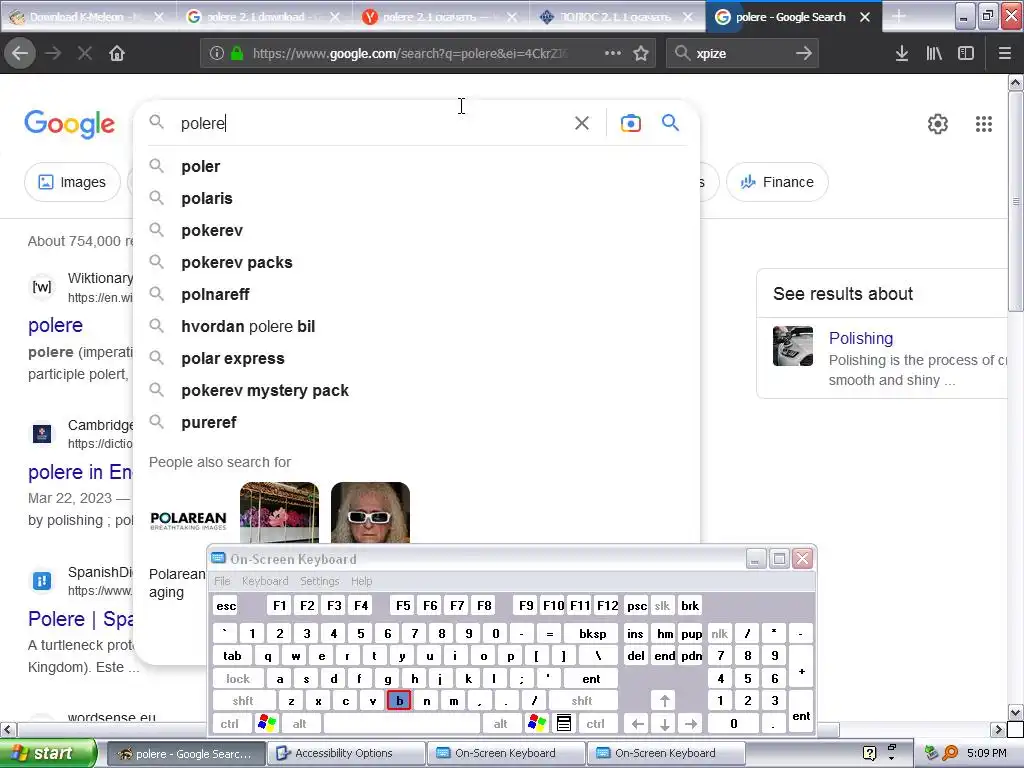This screenshot has height=768, width=1024.
Task: Open new tab with plus button
Action: point(899,16)
